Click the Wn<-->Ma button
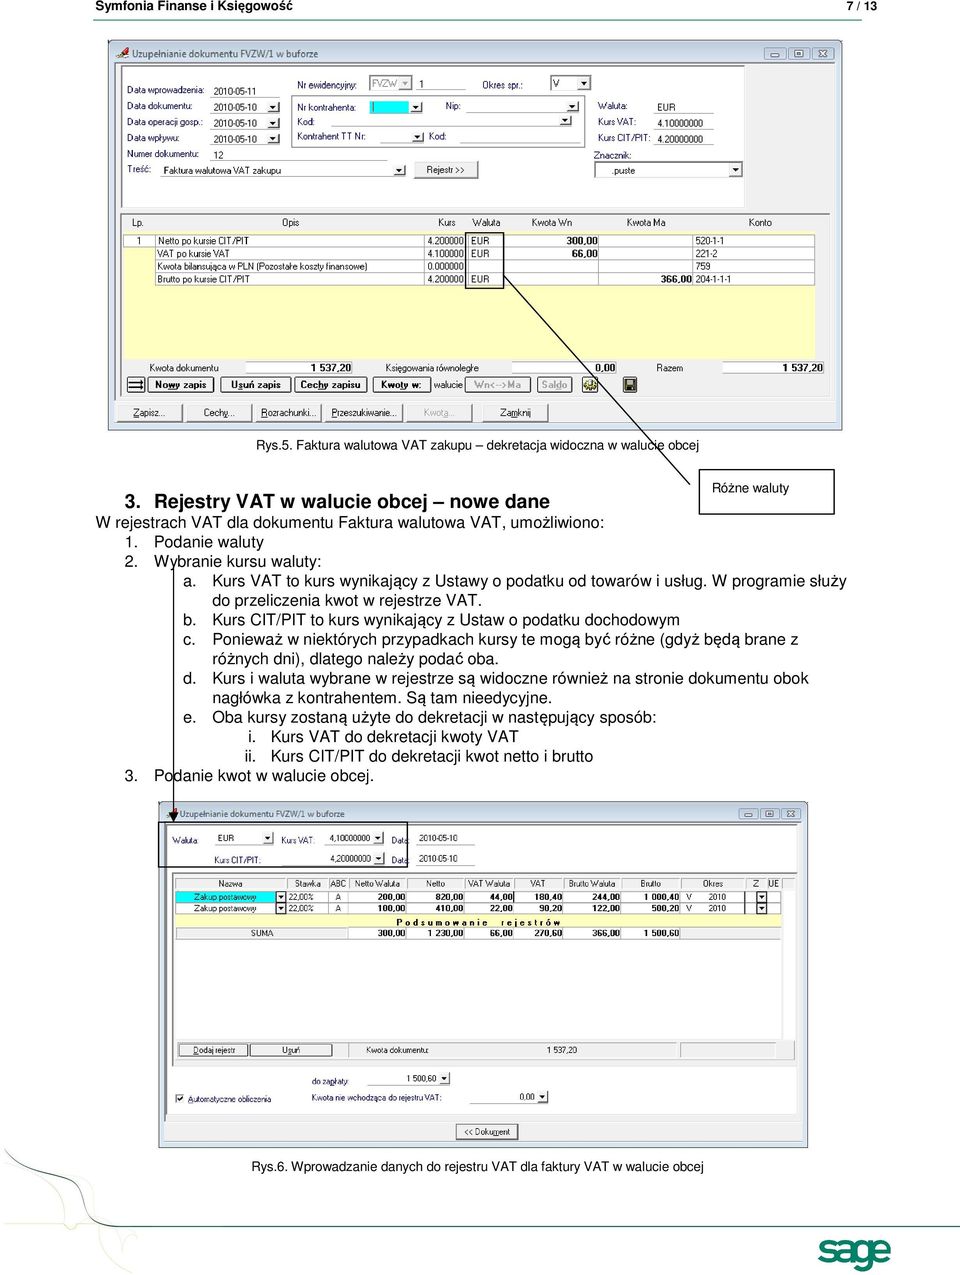 coord(498,385)
